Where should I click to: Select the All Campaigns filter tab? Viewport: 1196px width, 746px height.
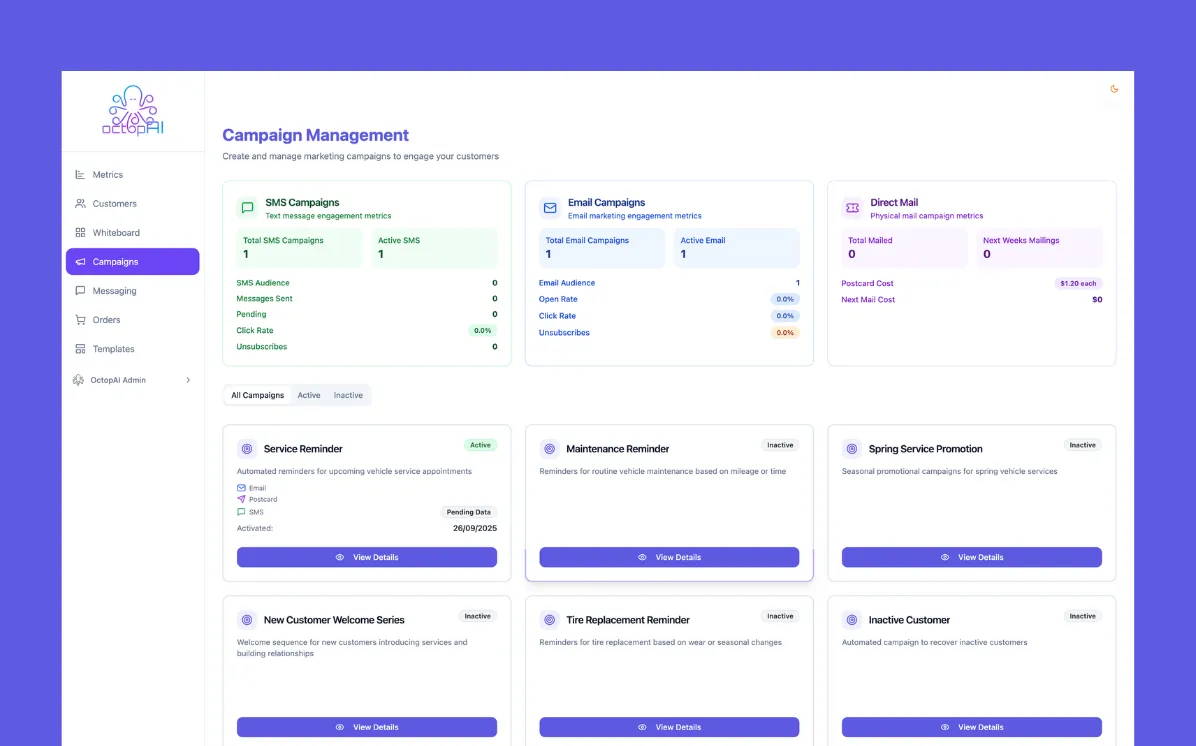257,395
